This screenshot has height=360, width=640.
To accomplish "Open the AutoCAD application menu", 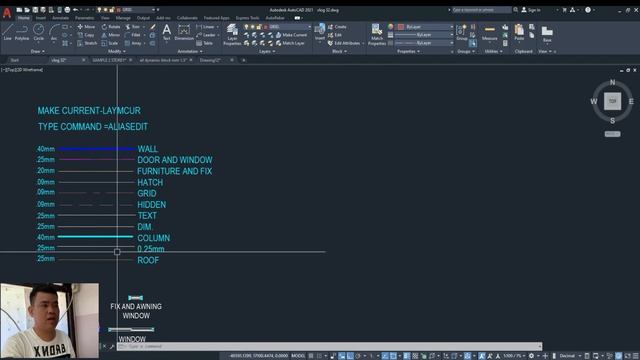I will click(7, 13).
